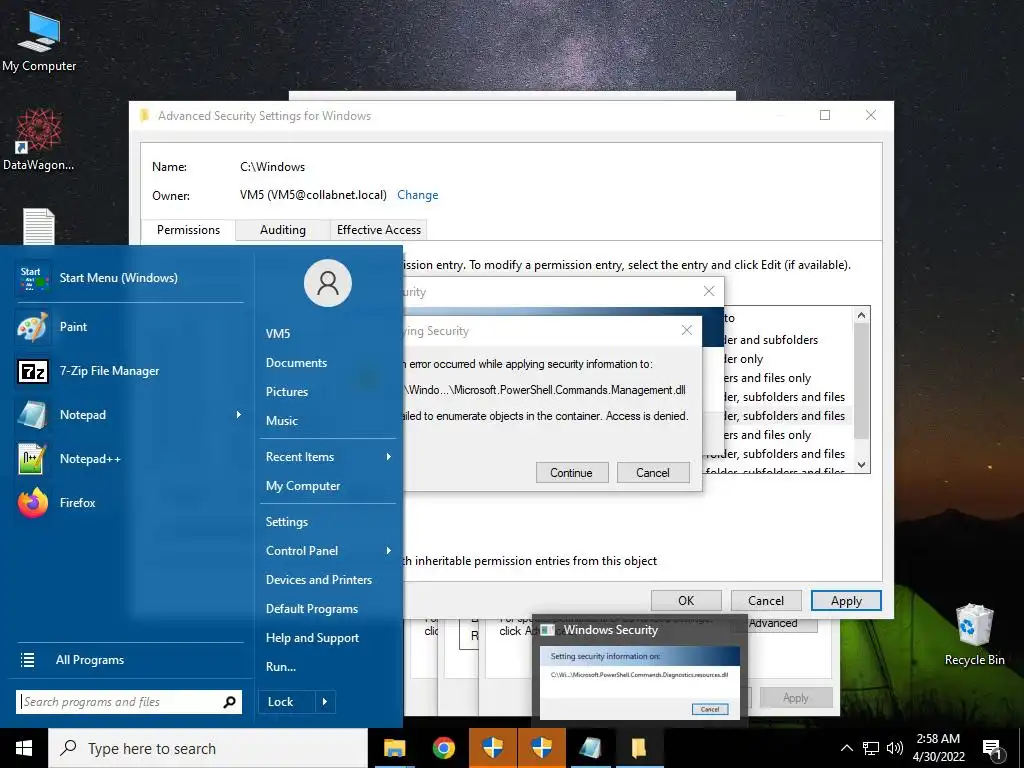Screen dimensions: 1024x768
Task: Click OK in Advanced Security Settings
Action: click(686, 601)
